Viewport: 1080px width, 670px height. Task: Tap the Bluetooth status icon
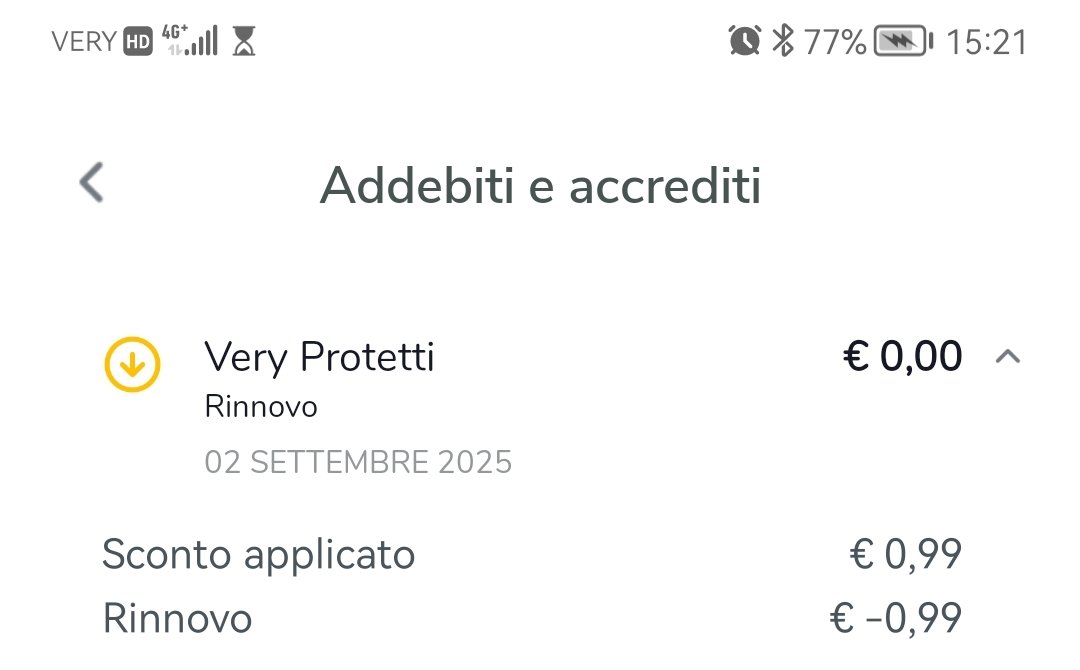pos(783,41)
